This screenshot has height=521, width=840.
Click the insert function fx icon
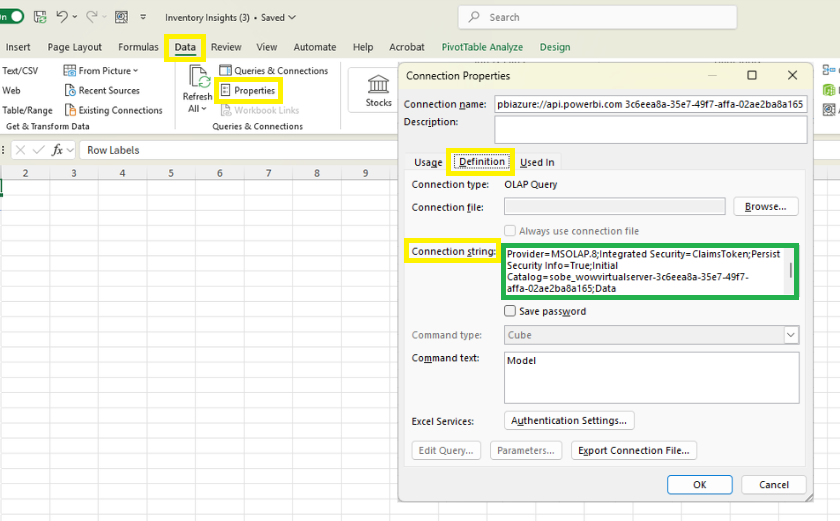point(58,150)
